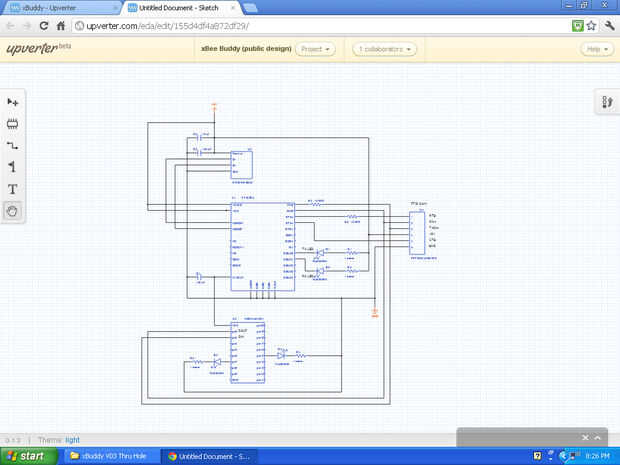Focus the upverter.com address bar
Viewport: 620px width, 465px height.
[x=320, y=26]
